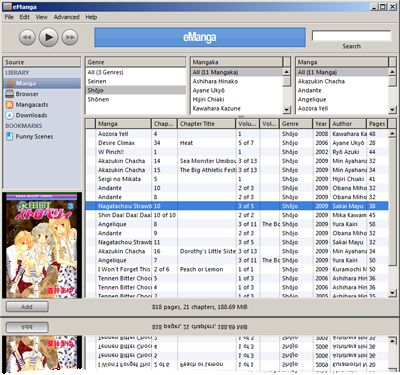Click the next (fast-forward) playback button
This screenshot has width=400, height=375.
(x=70, y=37)
